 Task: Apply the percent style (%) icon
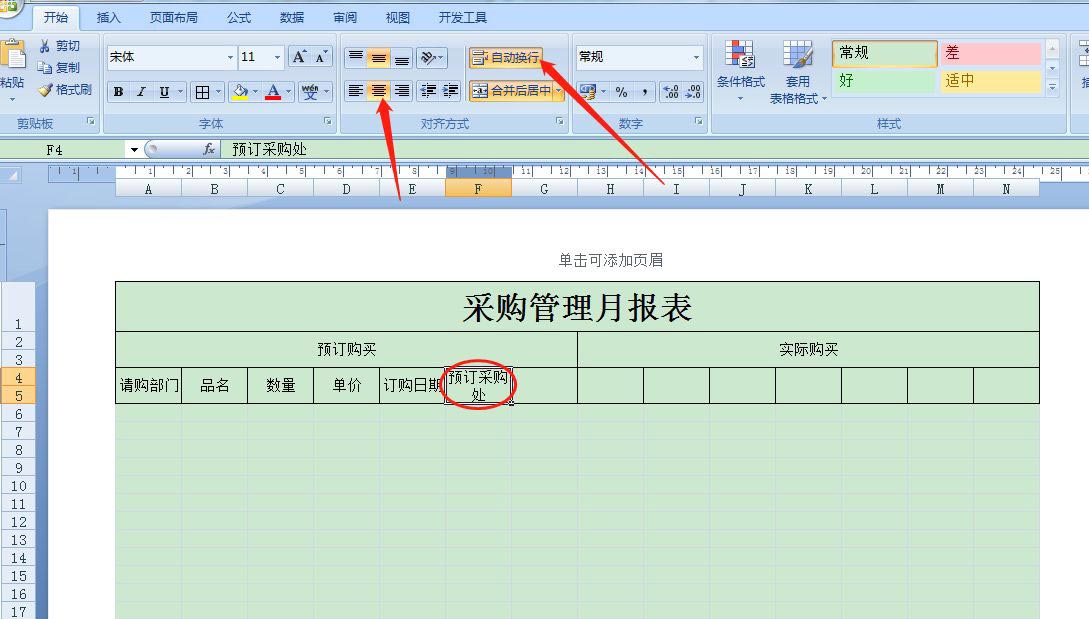tap(622, 92)
